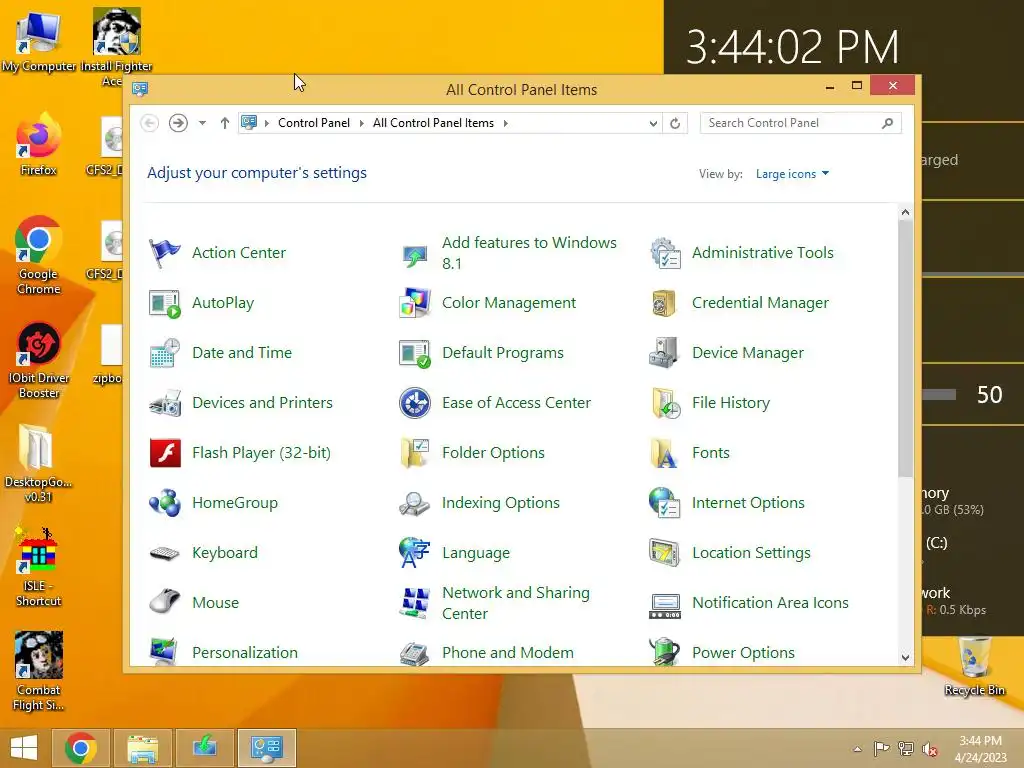1024x768 pixels.
Task: Select the Devices and Printers icon
Action: point(164,403)
